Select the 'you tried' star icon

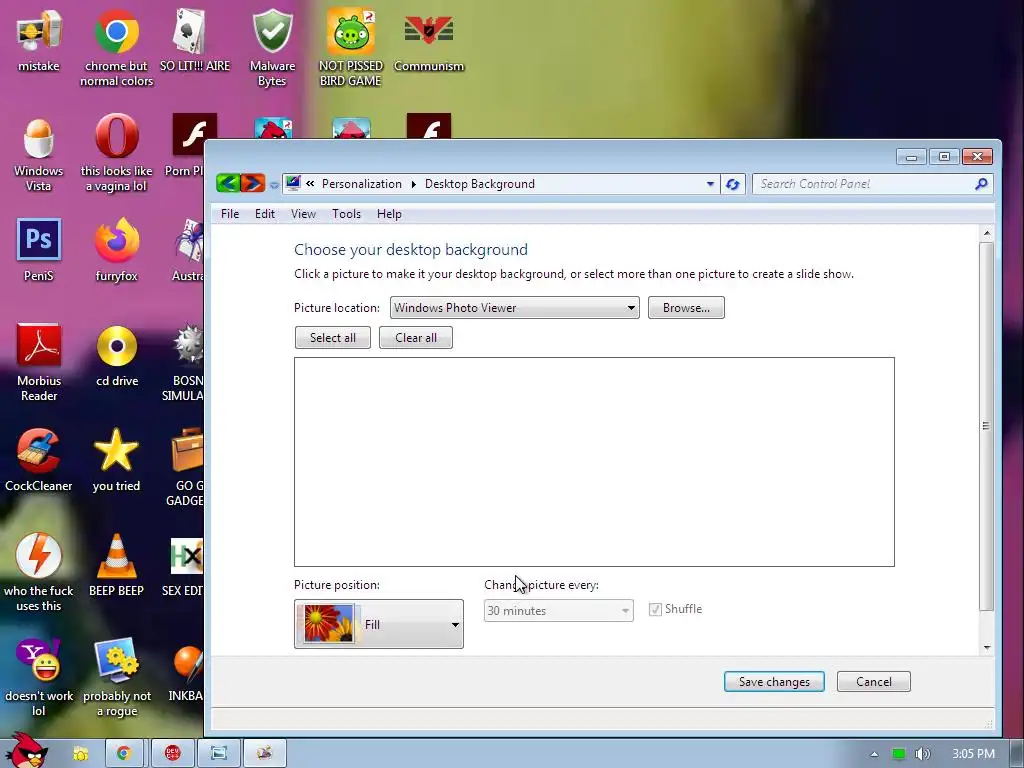[x=116, y=460]
